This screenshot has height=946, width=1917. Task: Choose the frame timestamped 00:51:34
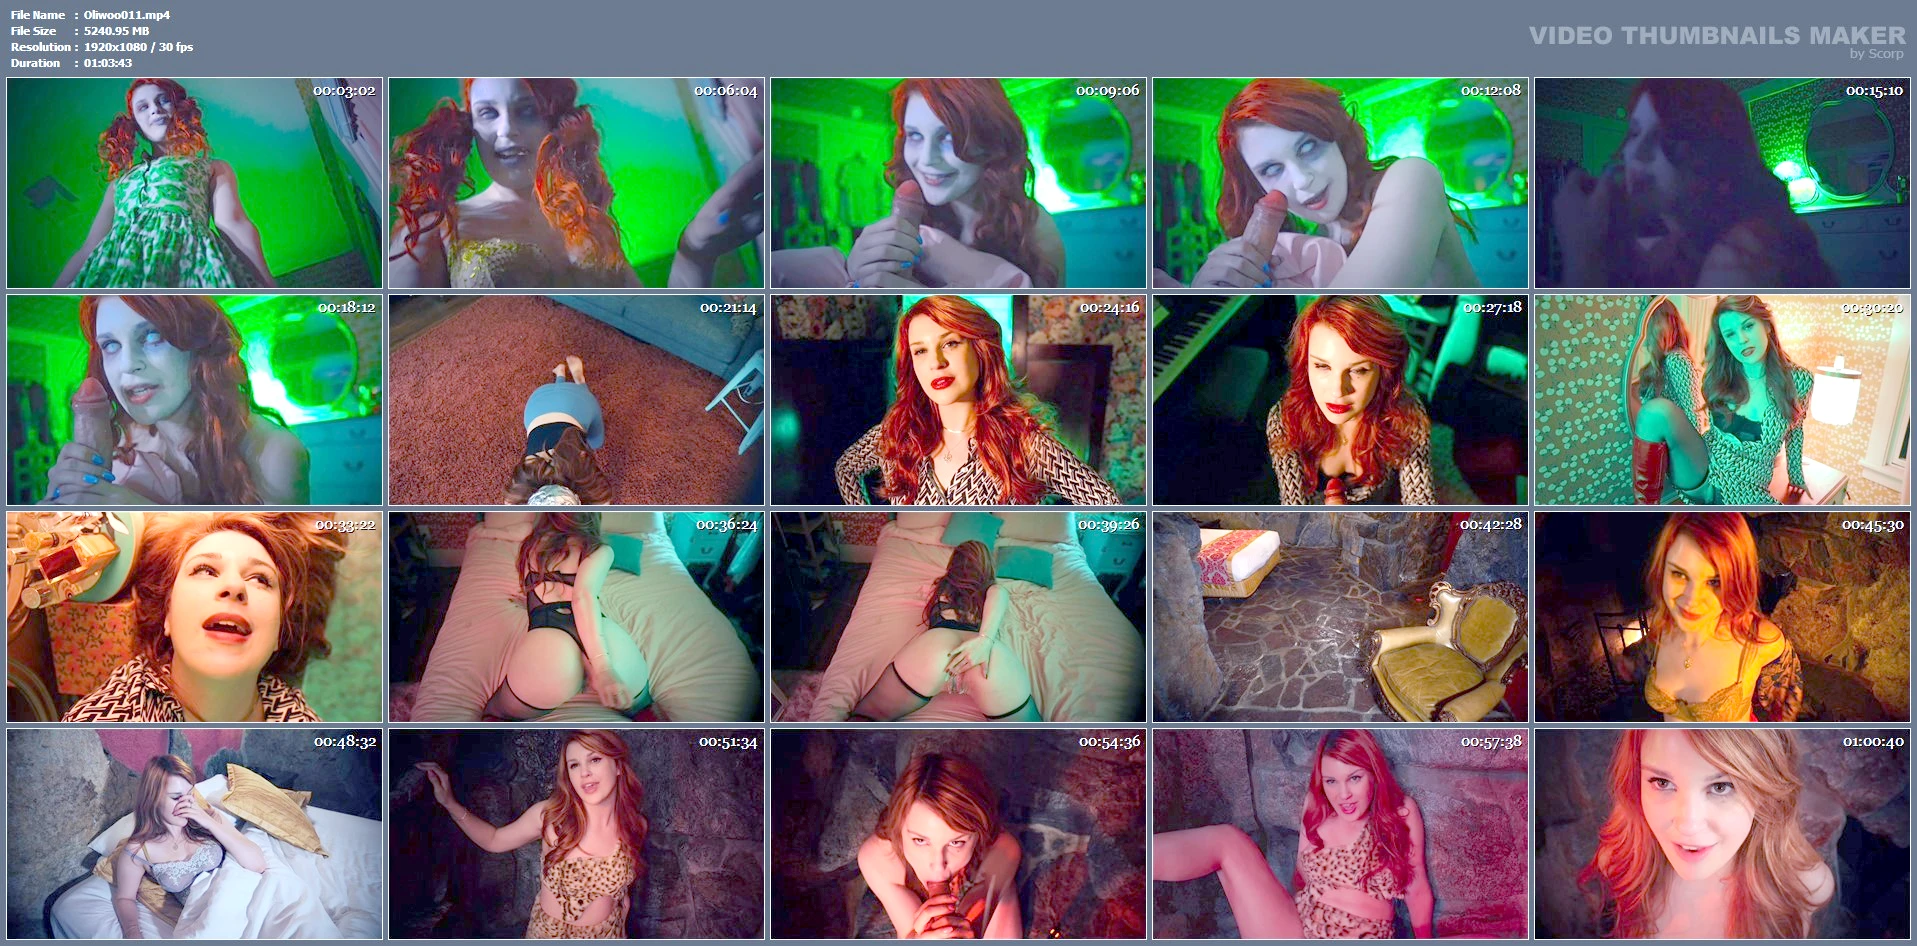[x=576, y=834]
